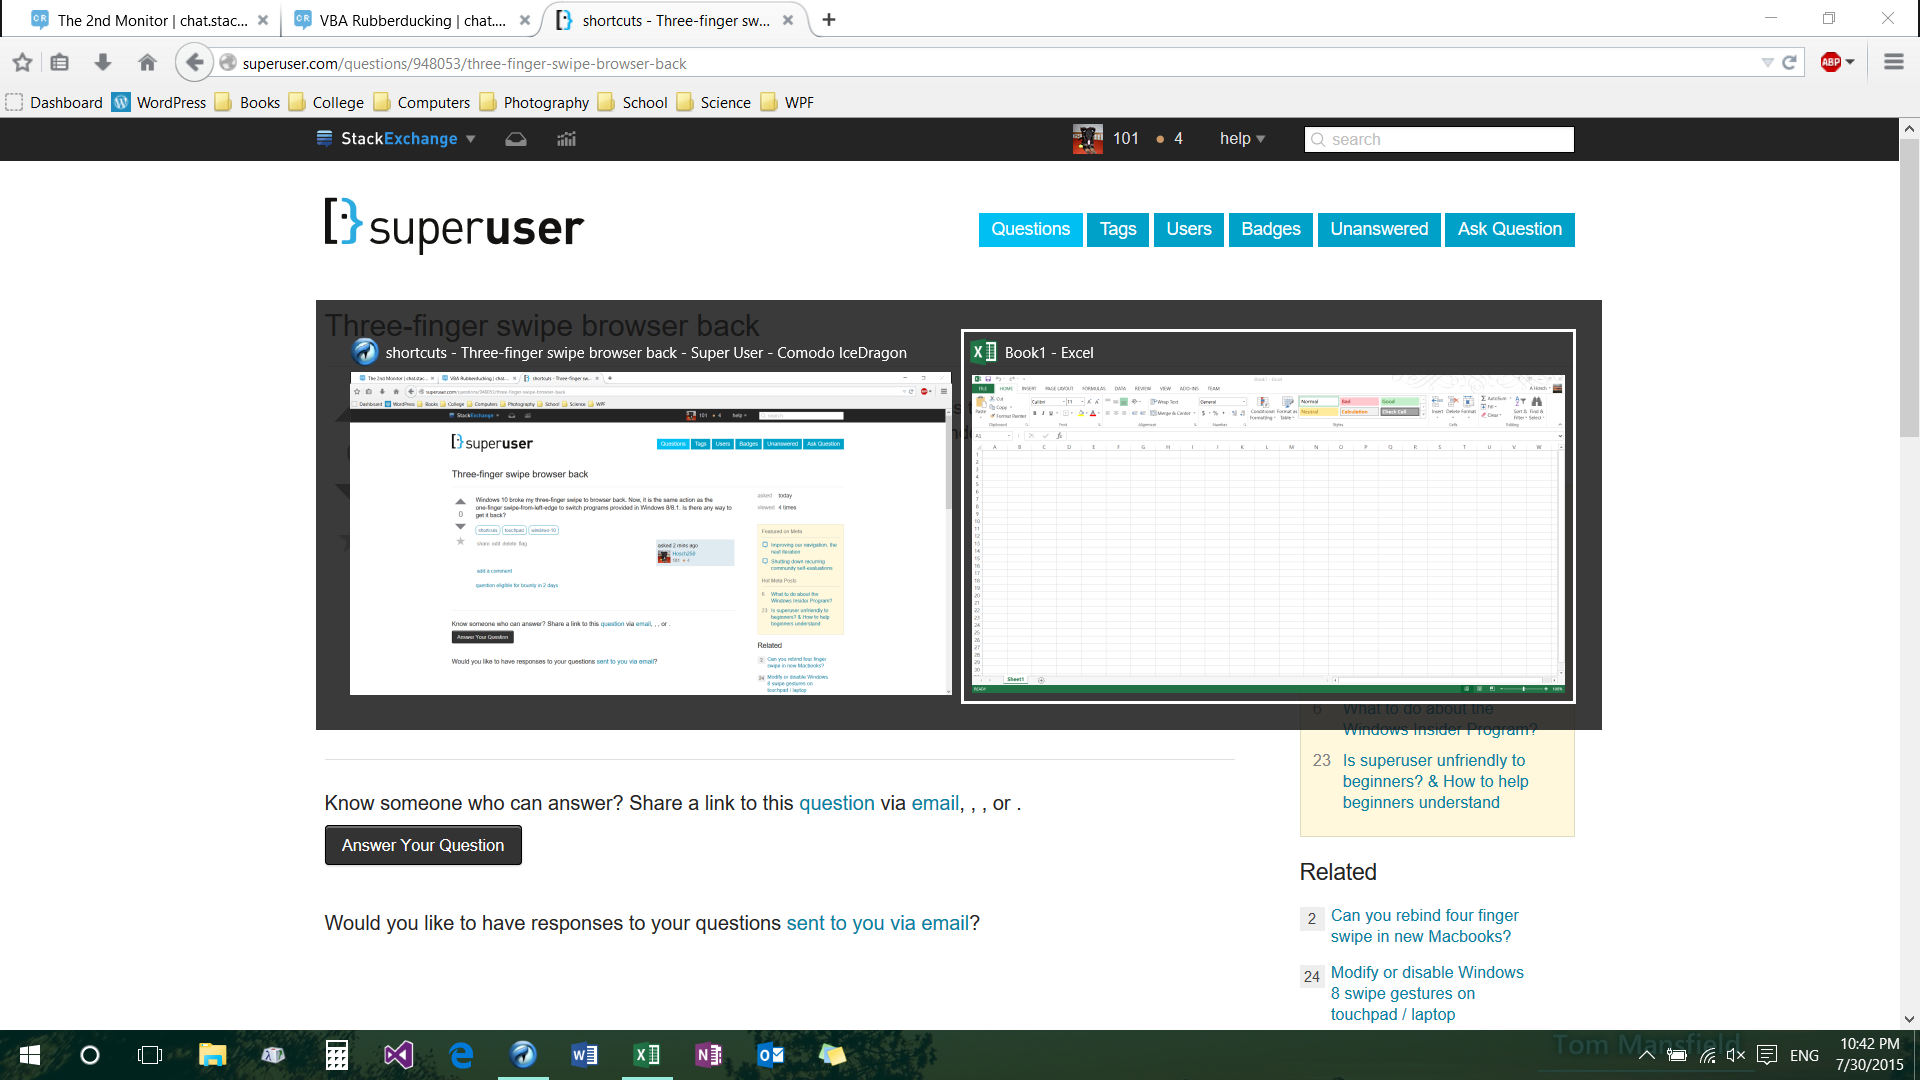
Task: Open 'Modify or disable Windows 8 swipe gestures' link
Action: coord(1427,993)
